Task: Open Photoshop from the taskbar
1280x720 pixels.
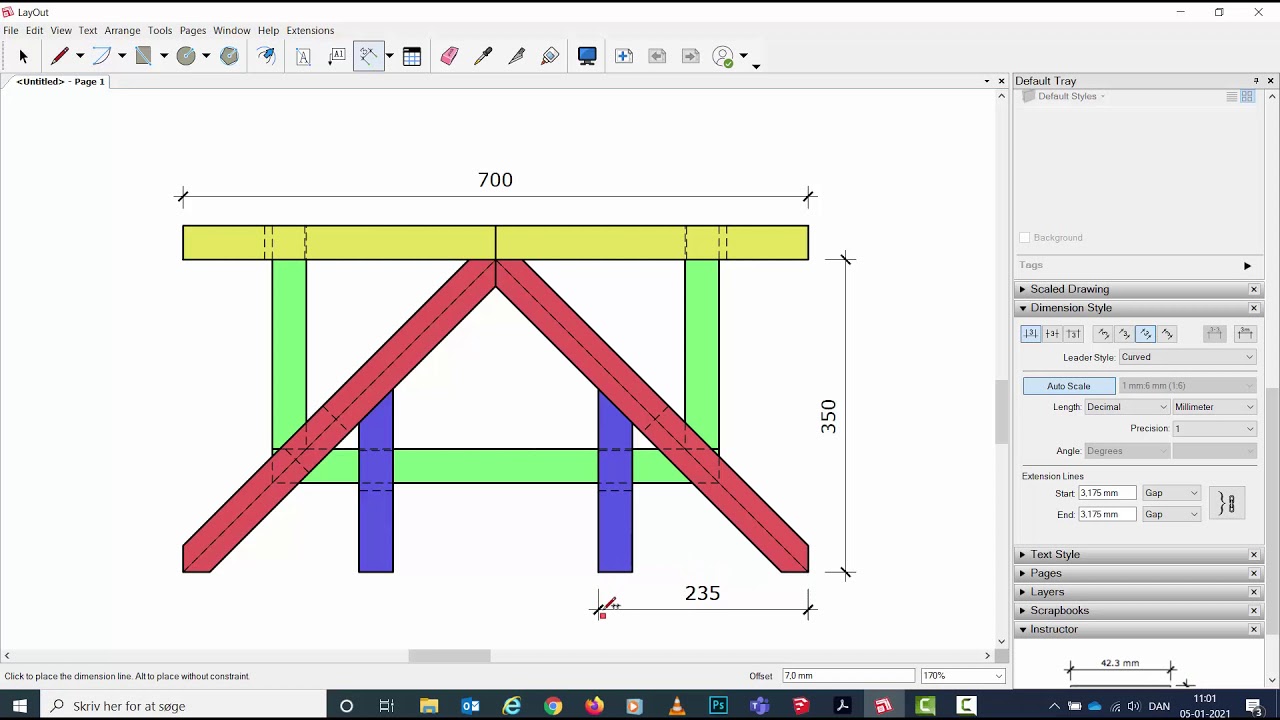Action: (718, 706)
